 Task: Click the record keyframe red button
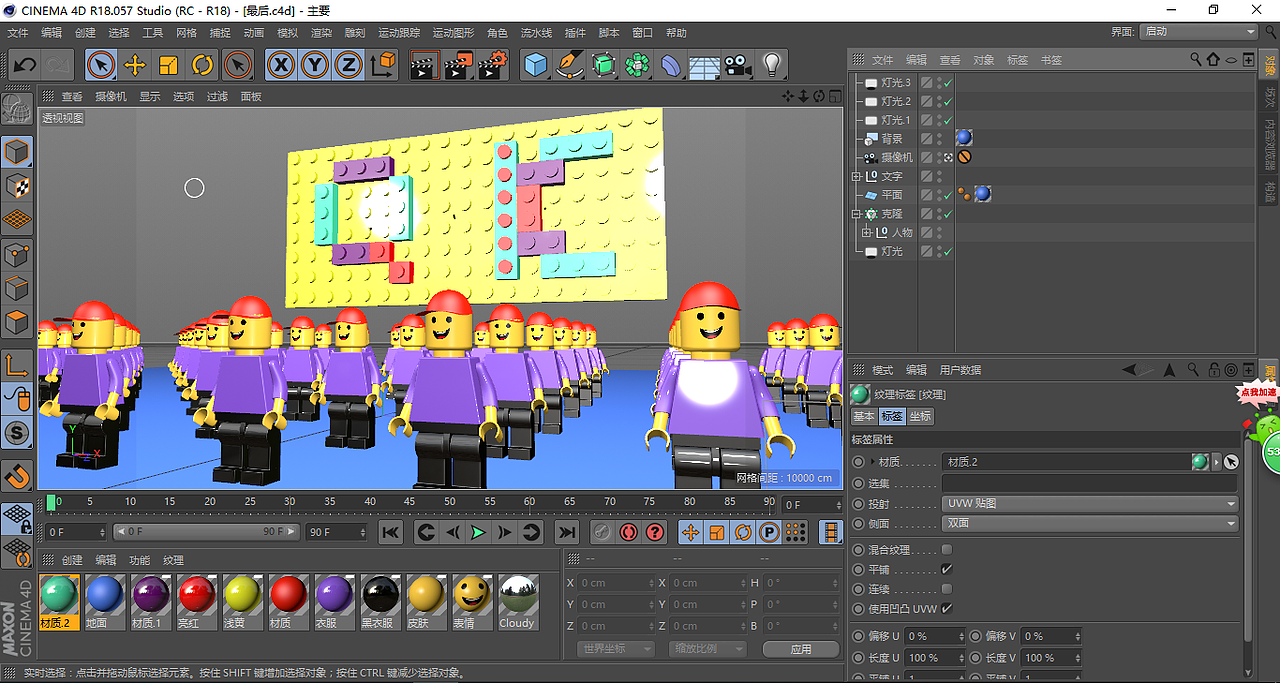coord(629,532)
